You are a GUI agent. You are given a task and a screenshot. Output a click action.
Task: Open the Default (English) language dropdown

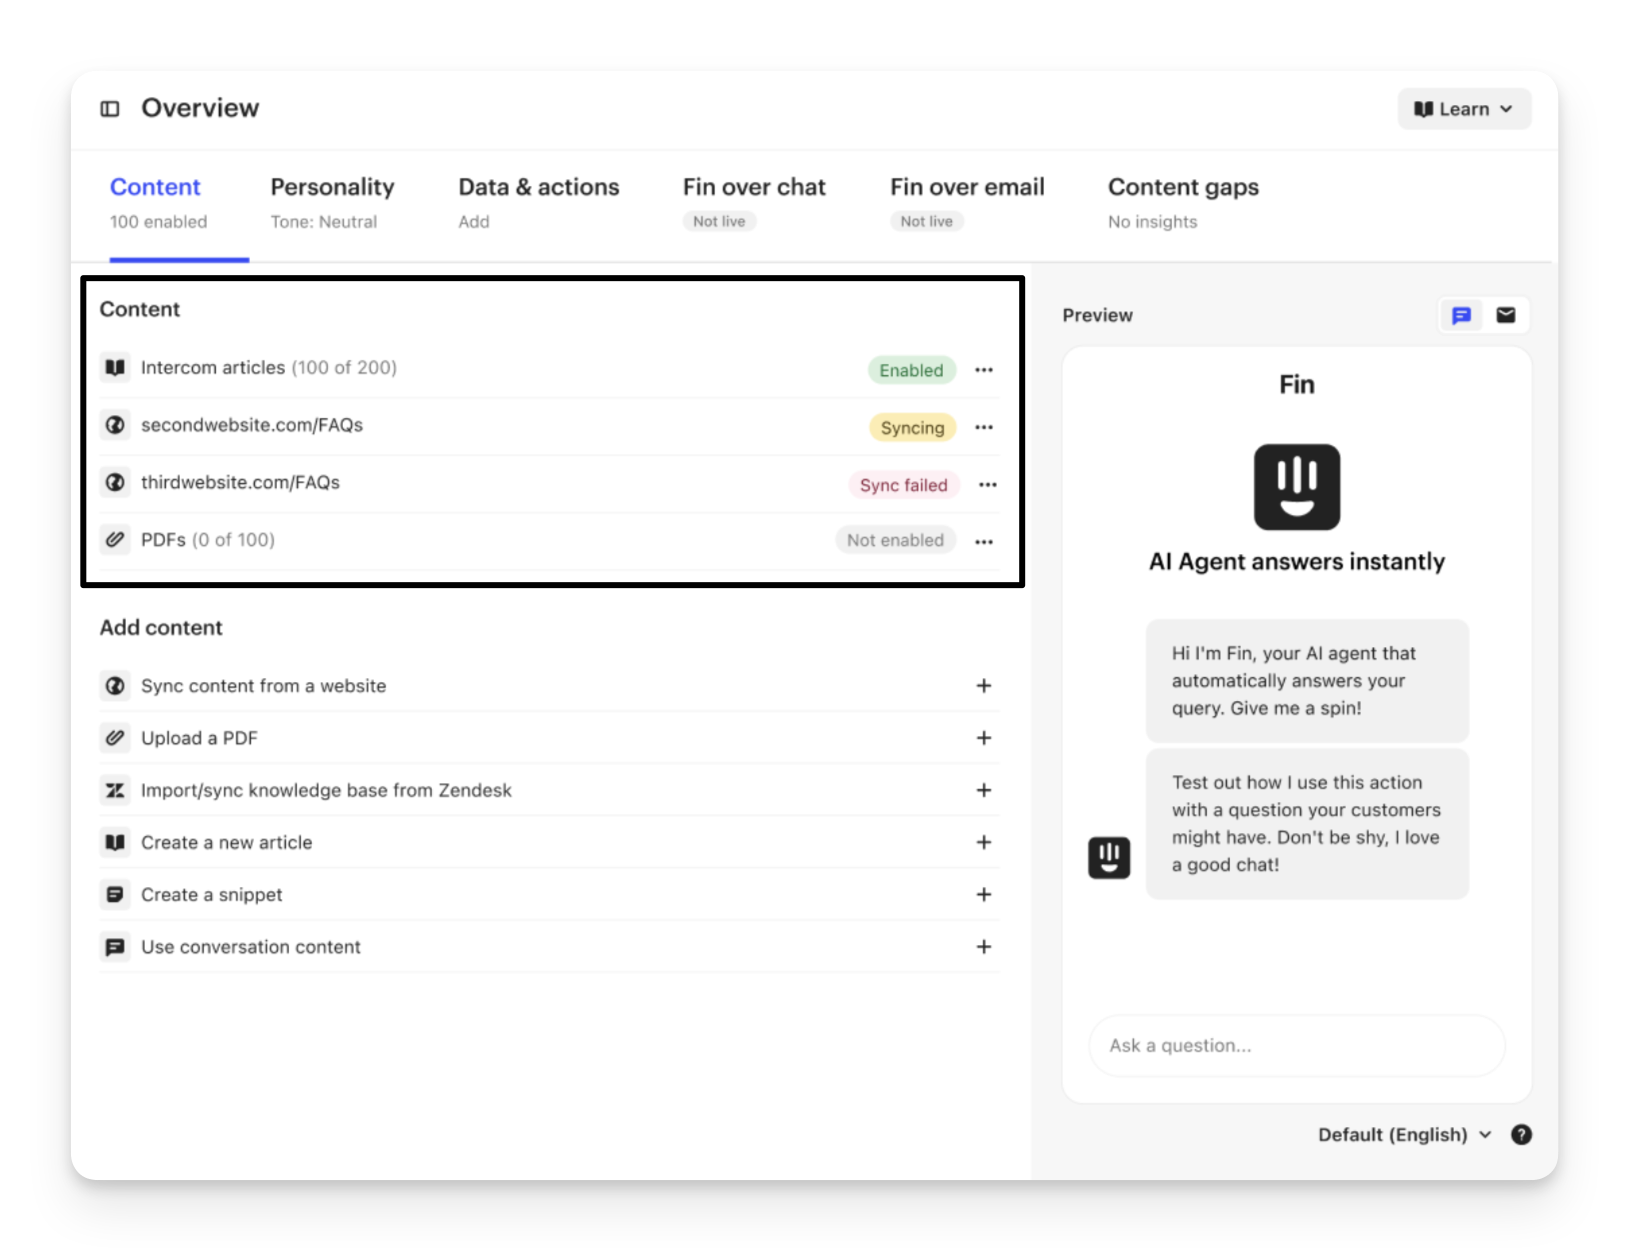click(x=1404, y=1134)
